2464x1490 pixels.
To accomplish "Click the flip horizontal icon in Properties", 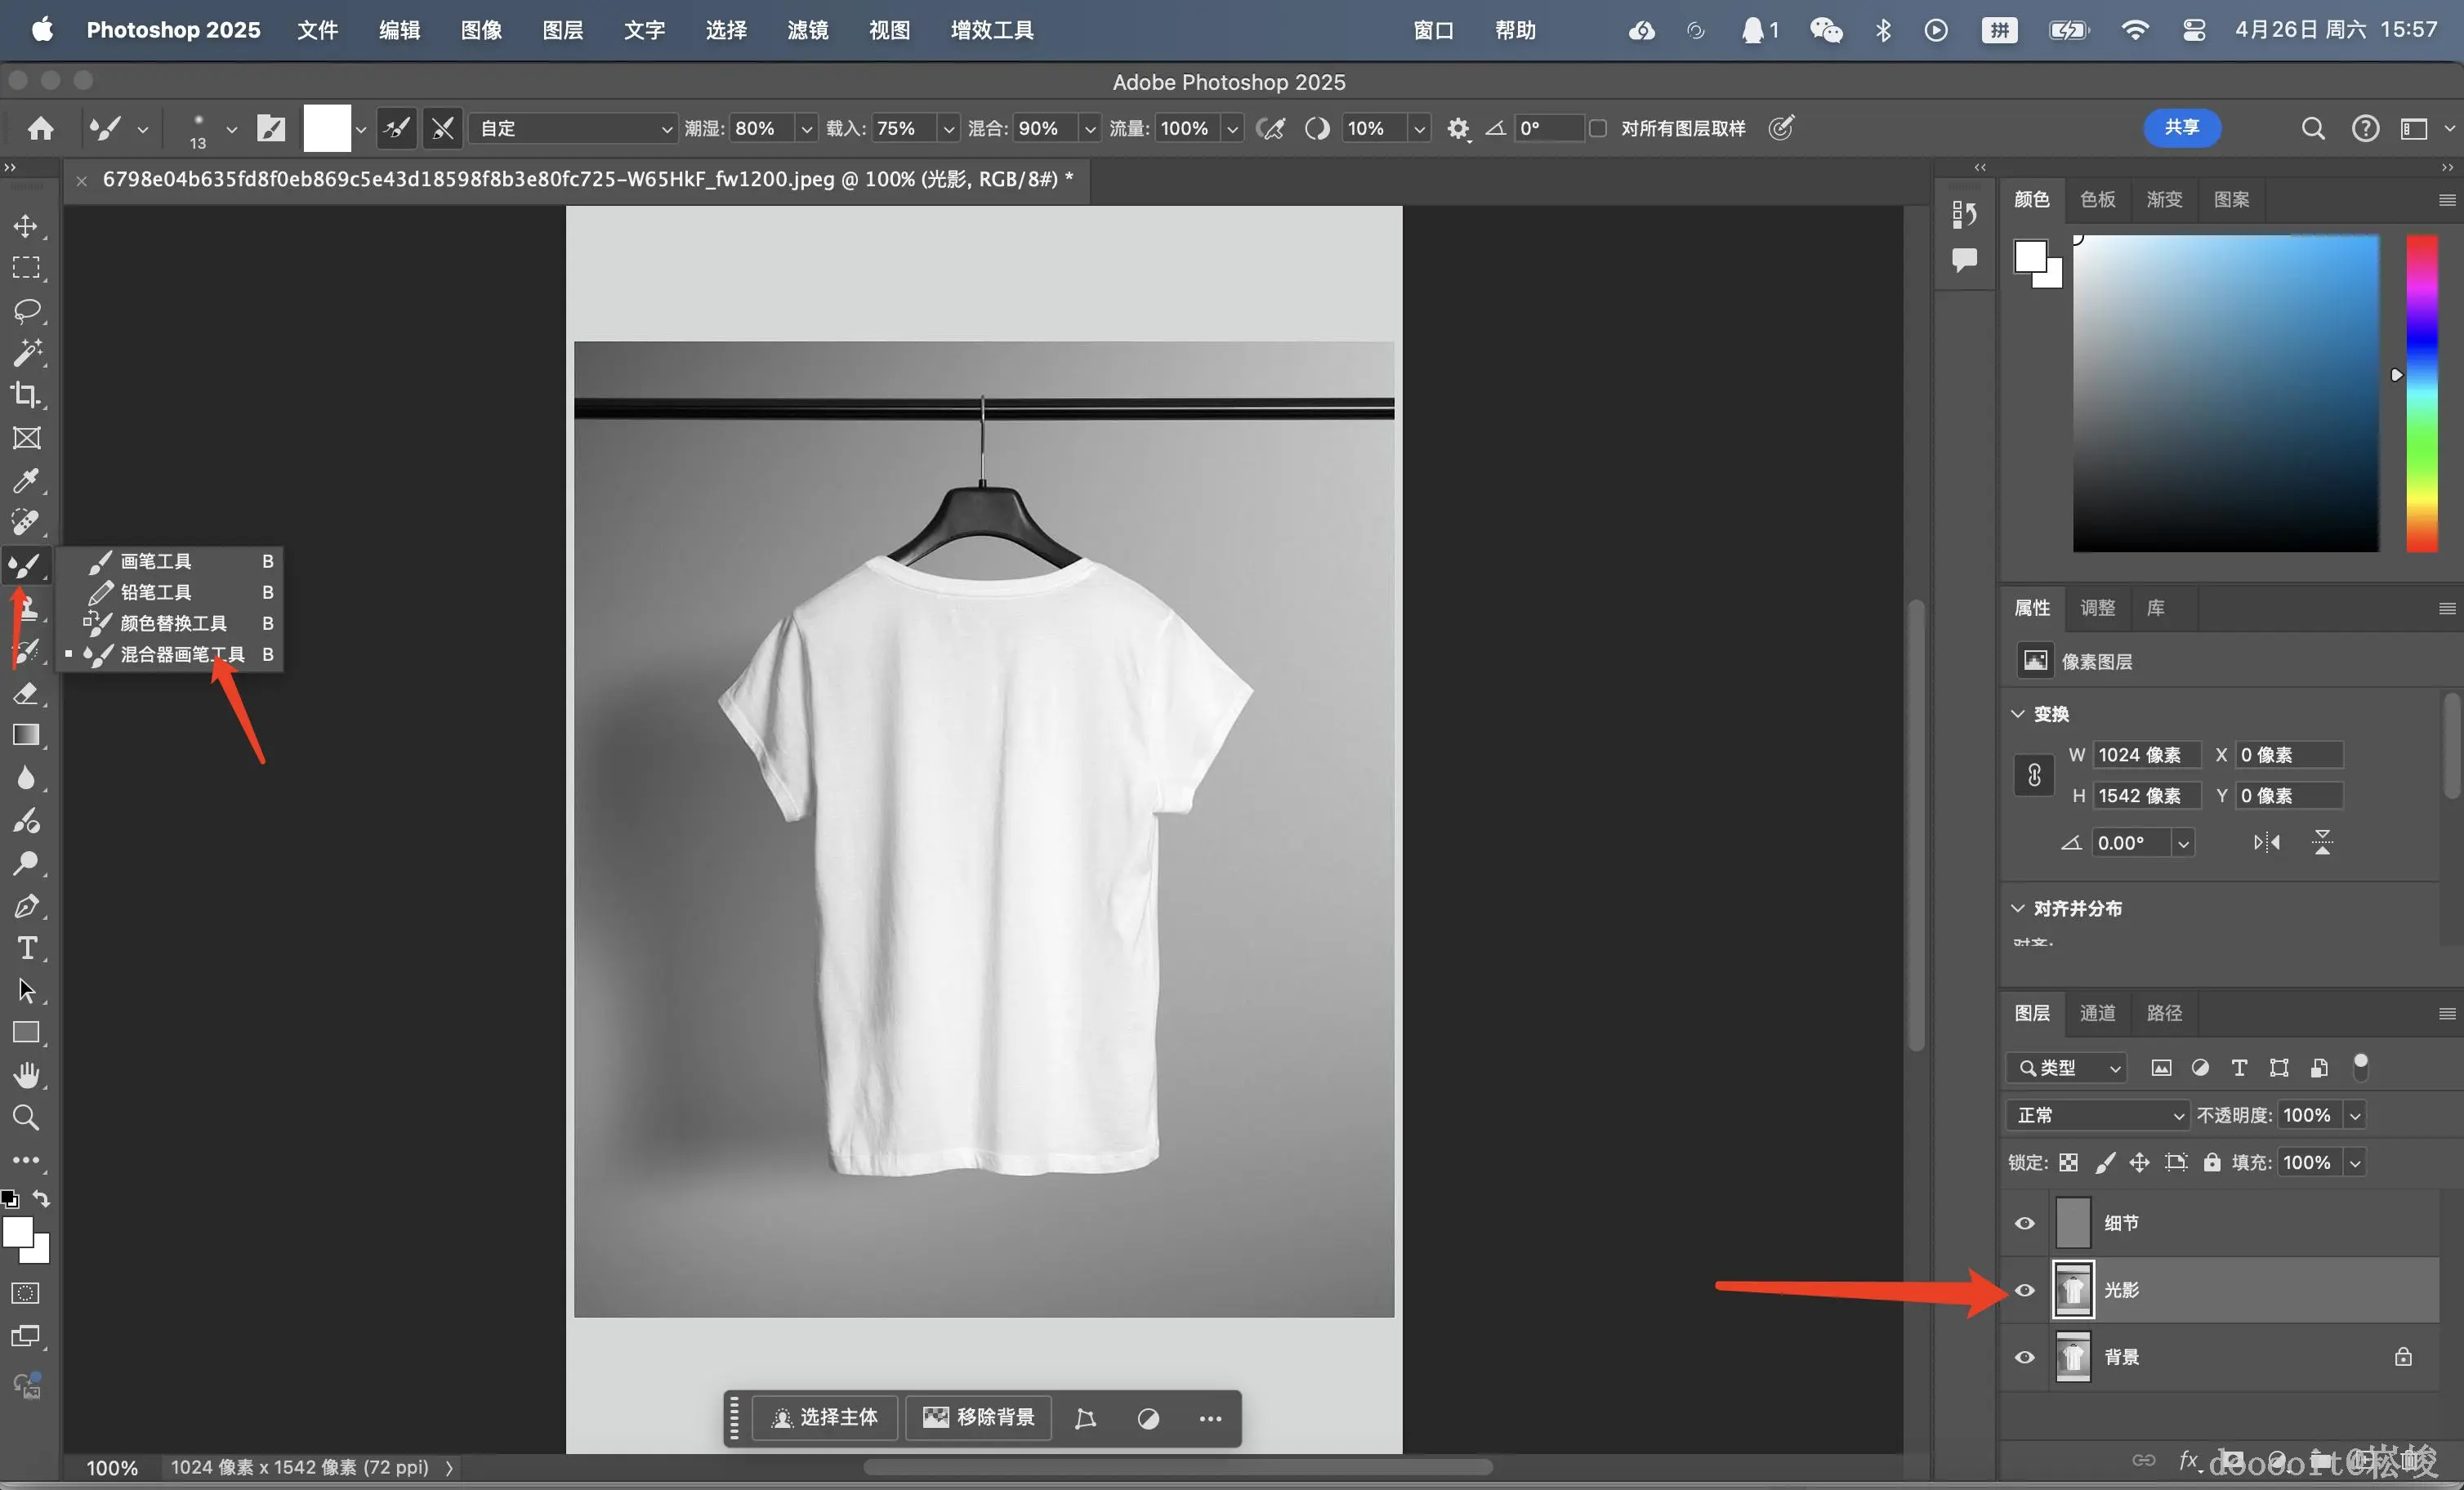I will (x=2266, y=842).
